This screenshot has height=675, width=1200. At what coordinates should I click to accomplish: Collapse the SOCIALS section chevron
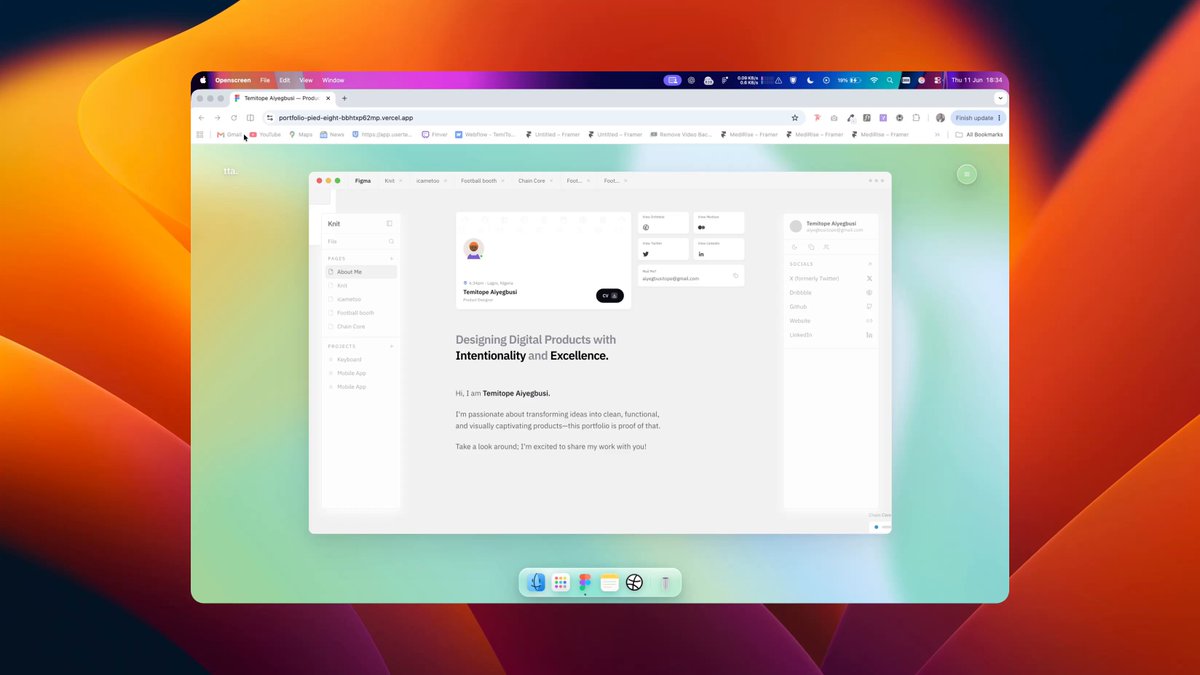(870, 264)
